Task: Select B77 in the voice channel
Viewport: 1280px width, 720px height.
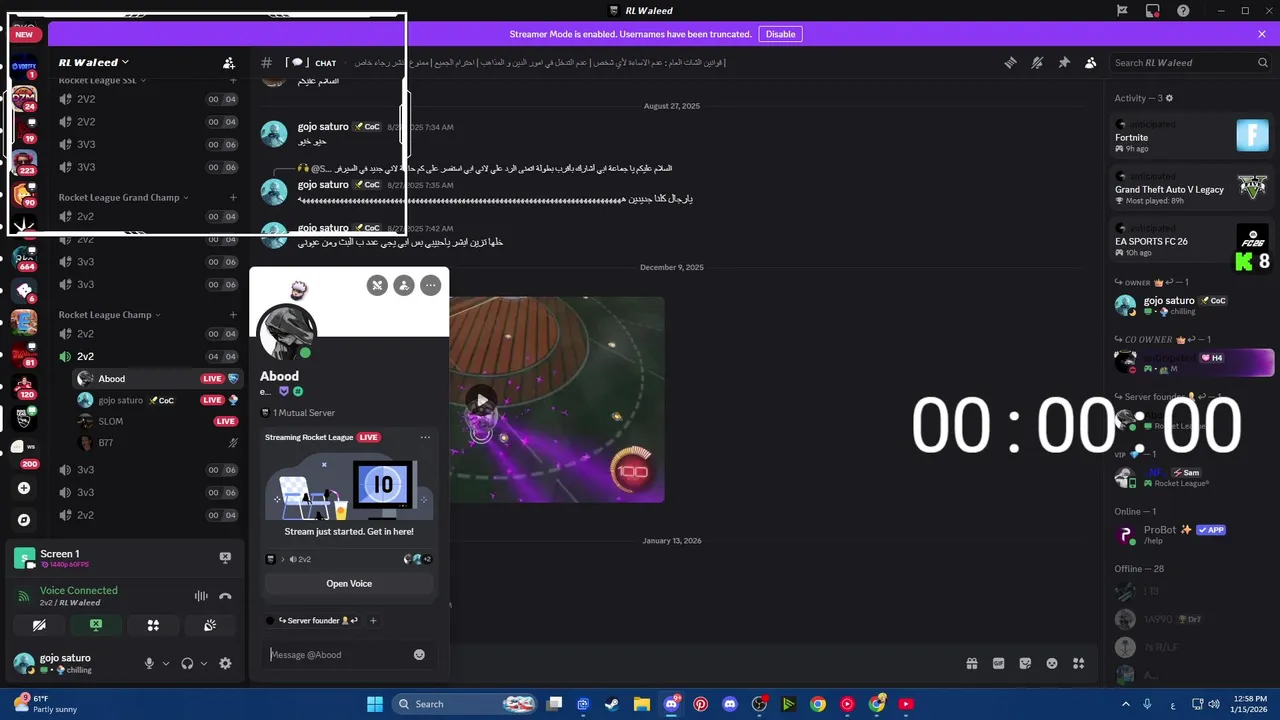Action: pos(158,442)
